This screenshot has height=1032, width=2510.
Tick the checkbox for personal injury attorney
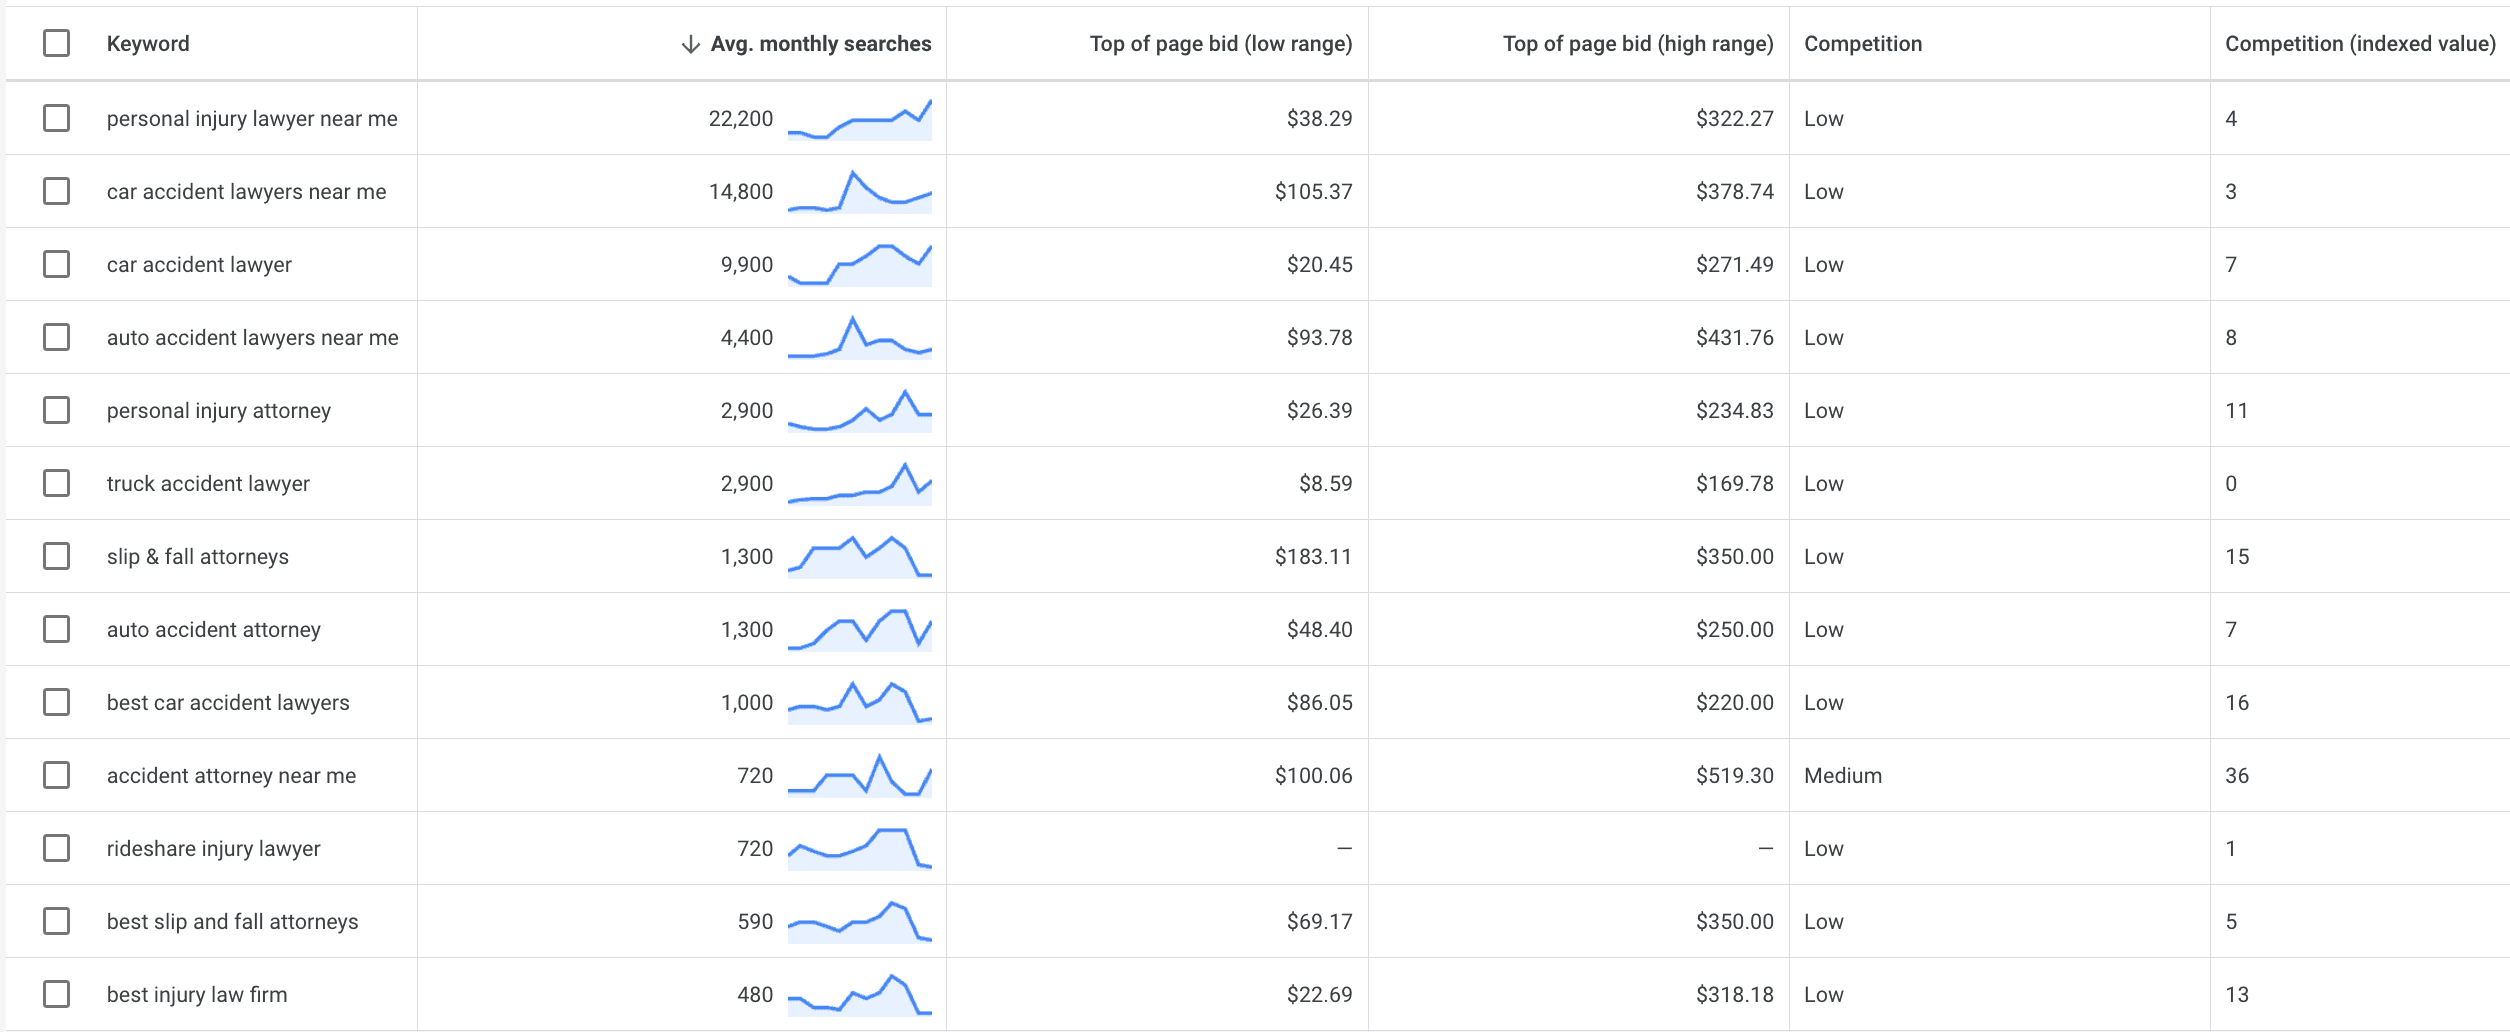point(57,410)
